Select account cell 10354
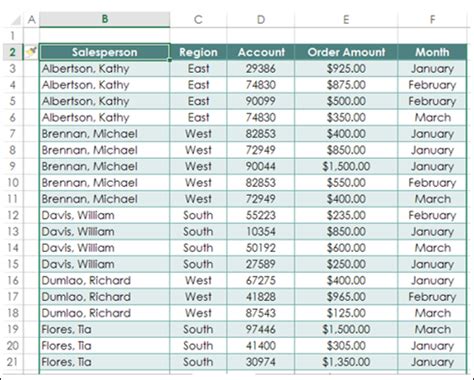 coord(261,231)
